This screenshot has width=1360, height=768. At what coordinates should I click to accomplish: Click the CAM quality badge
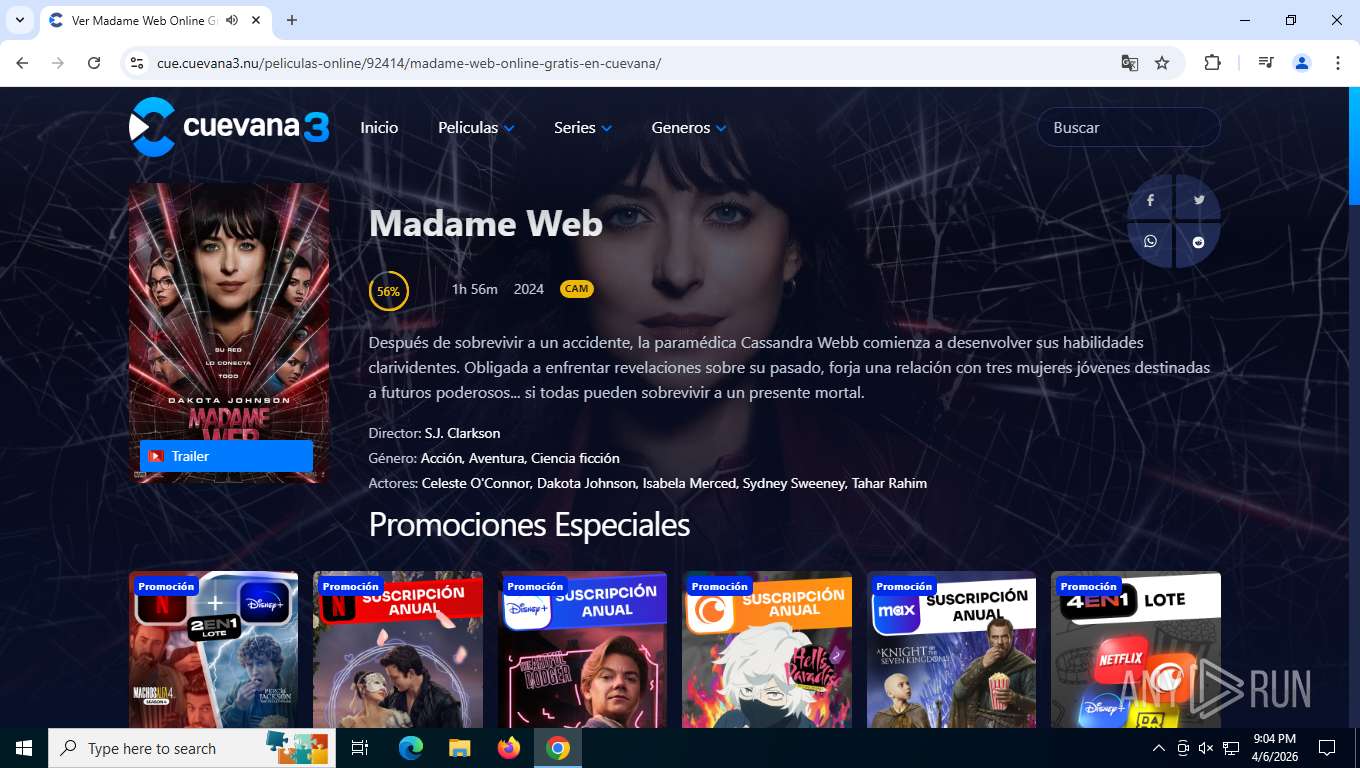pyautogui.click(x=577, y=289)
